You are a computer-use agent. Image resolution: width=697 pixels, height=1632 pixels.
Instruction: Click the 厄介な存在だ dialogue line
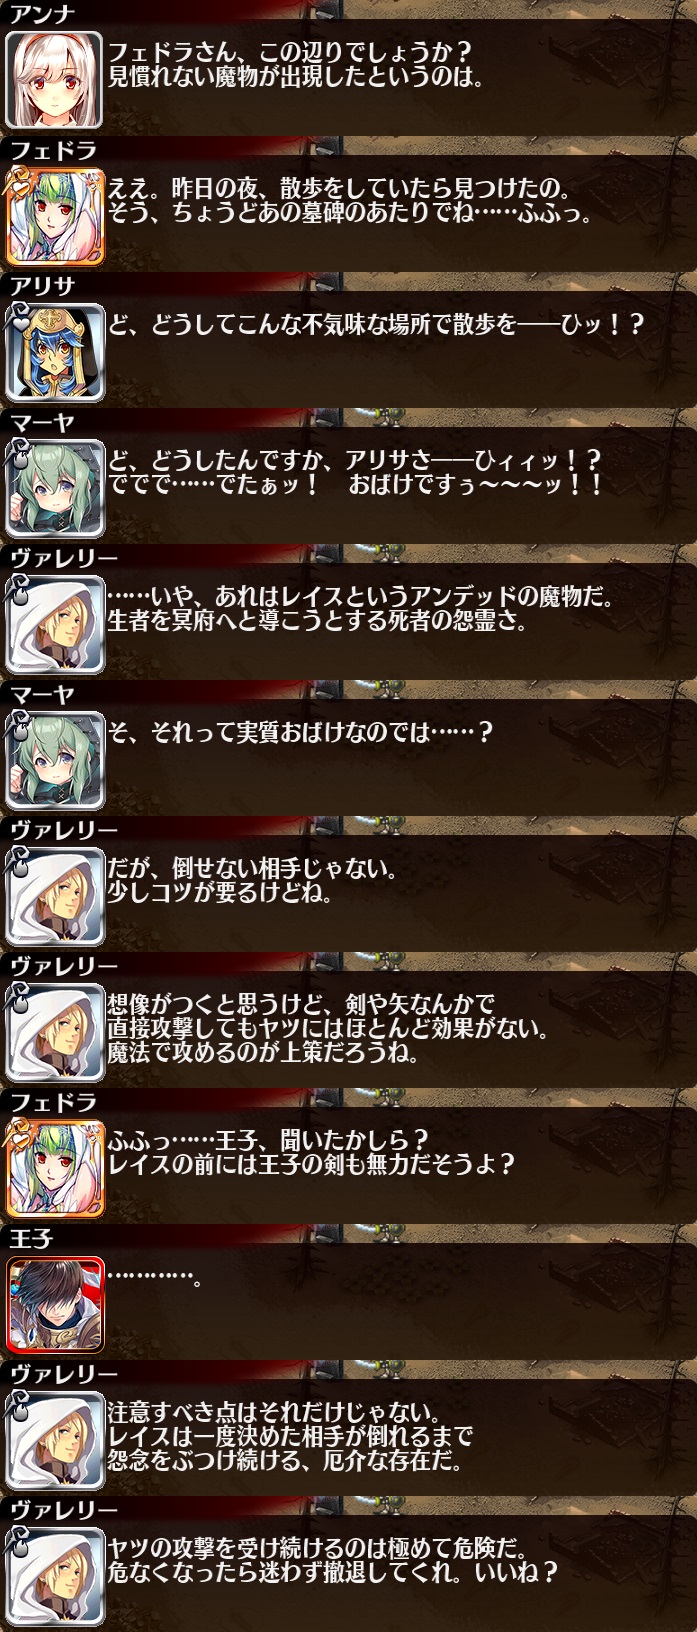pos(285,1461)
